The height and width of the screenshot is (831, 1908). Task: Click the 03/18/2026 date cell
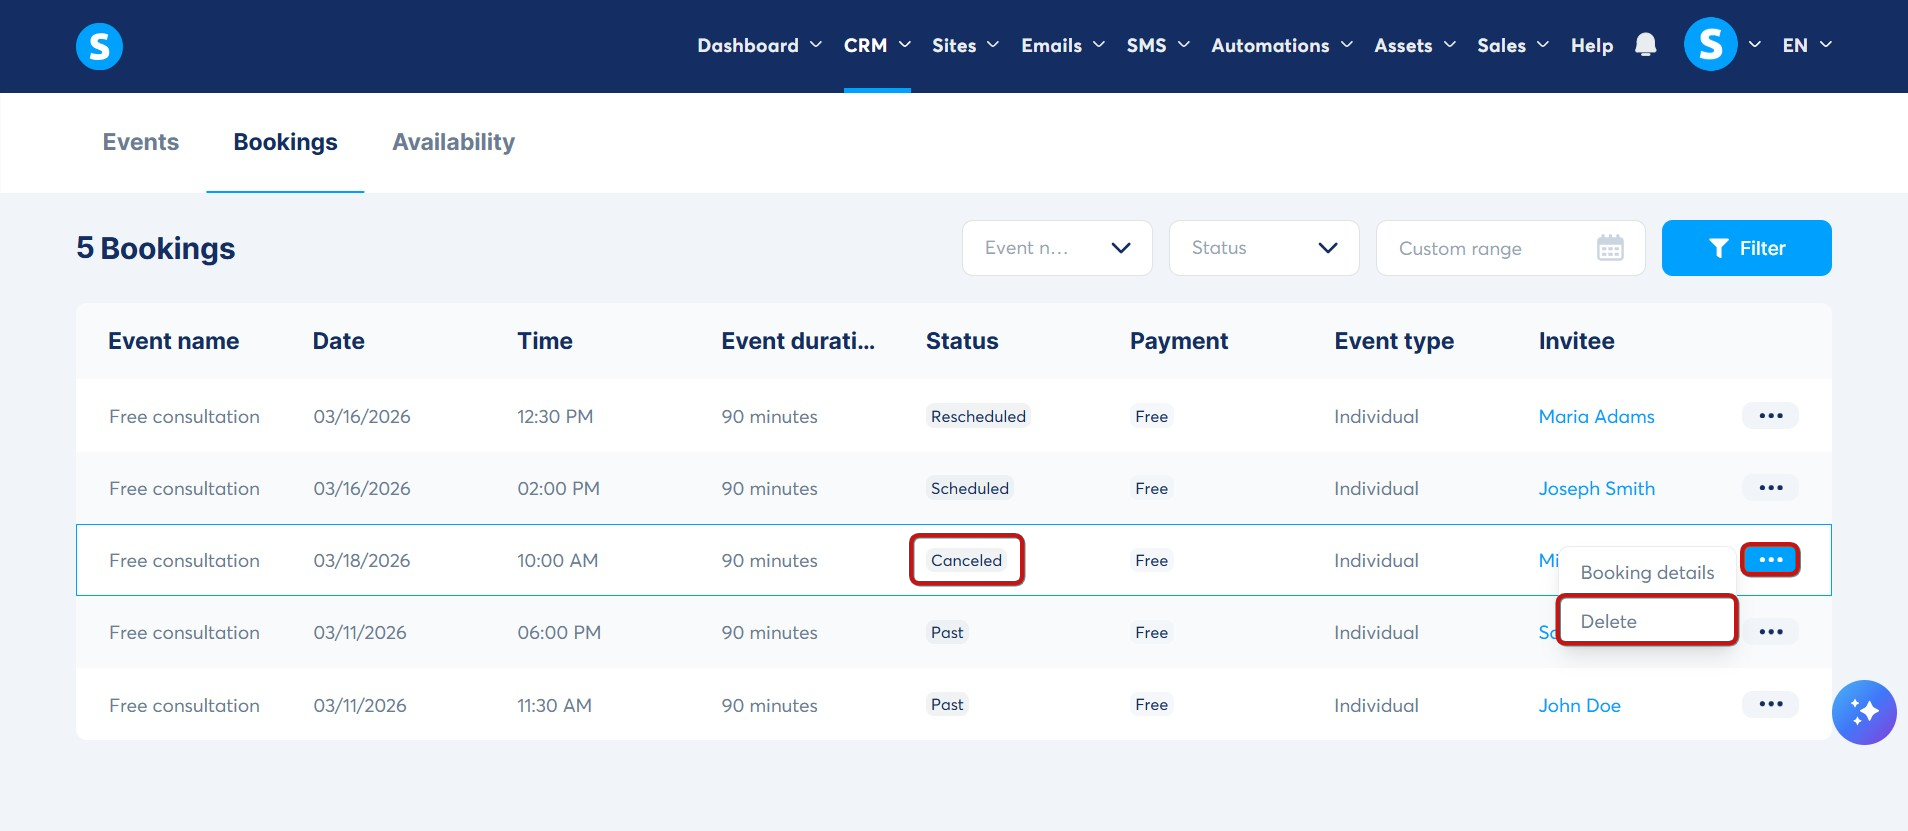362,560
